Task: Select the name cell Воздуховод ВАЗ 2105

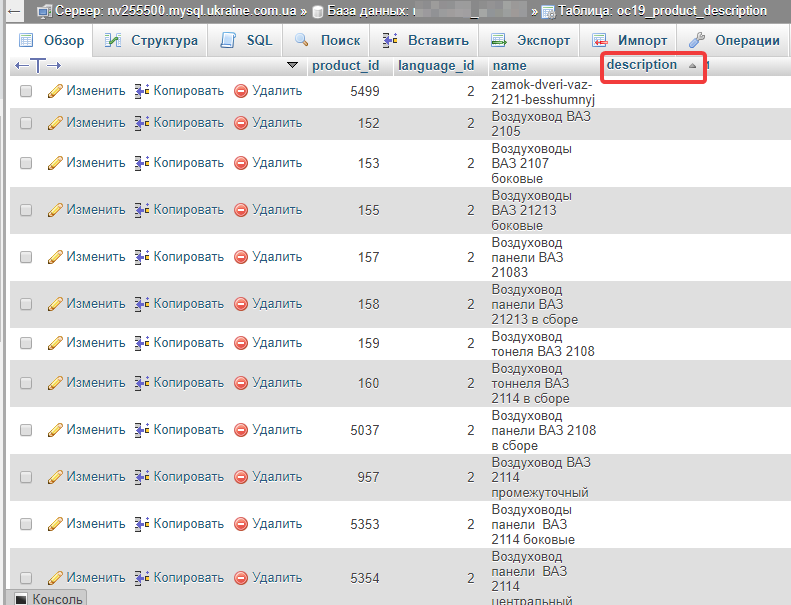Action: [541, 124]
